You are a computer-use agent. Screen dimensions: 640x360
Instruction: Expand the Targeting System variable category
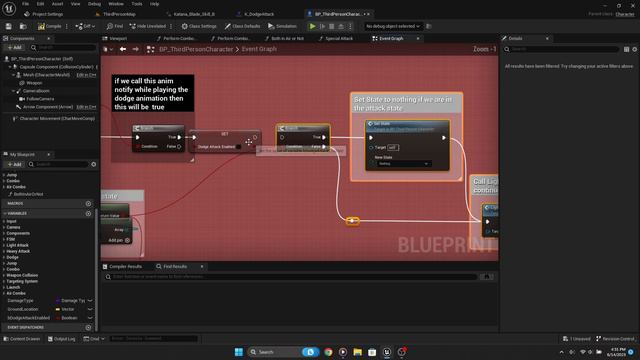click(x=4, y=281)
